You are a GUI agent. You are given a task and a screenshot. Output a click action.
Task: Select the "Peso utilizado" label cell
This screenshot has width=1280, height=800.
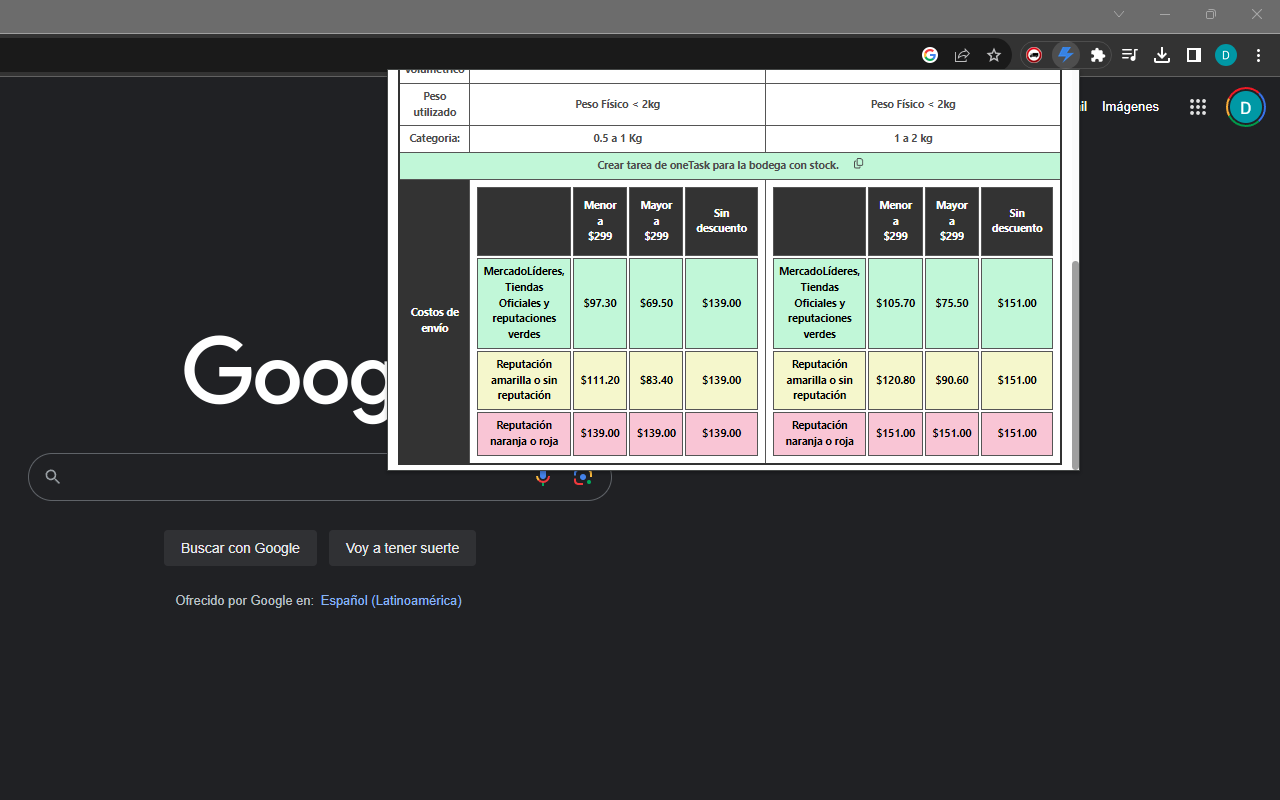(x=434, y=104)
